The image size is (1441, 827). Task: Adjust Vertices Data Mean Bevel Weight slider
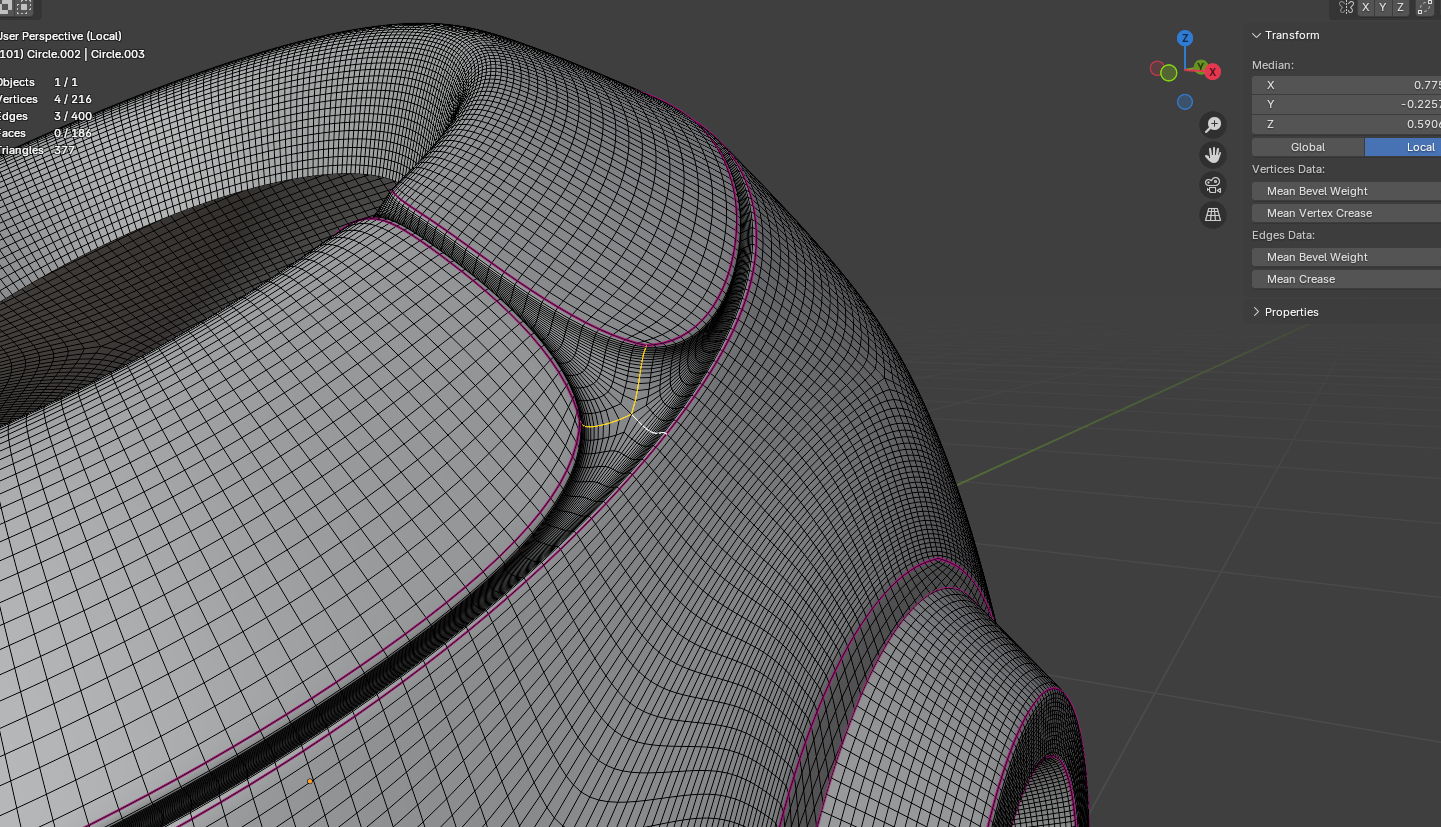[1346, 191]
